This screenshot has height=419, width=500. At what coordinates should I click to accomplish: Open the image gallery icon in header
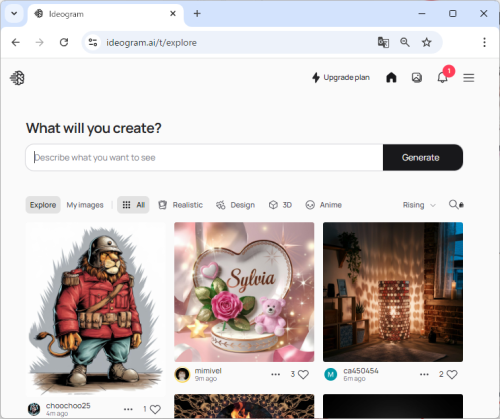[x=417, y=78]
